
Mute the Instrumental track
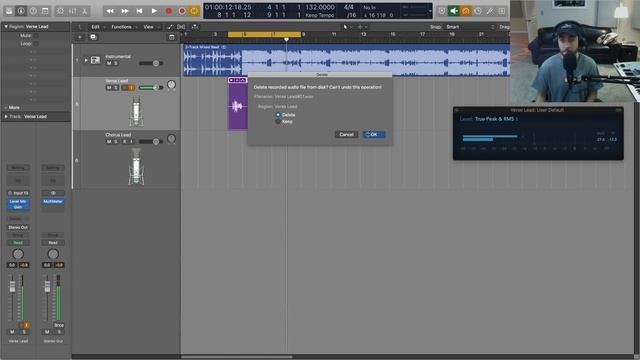click(x=109, y=63)
